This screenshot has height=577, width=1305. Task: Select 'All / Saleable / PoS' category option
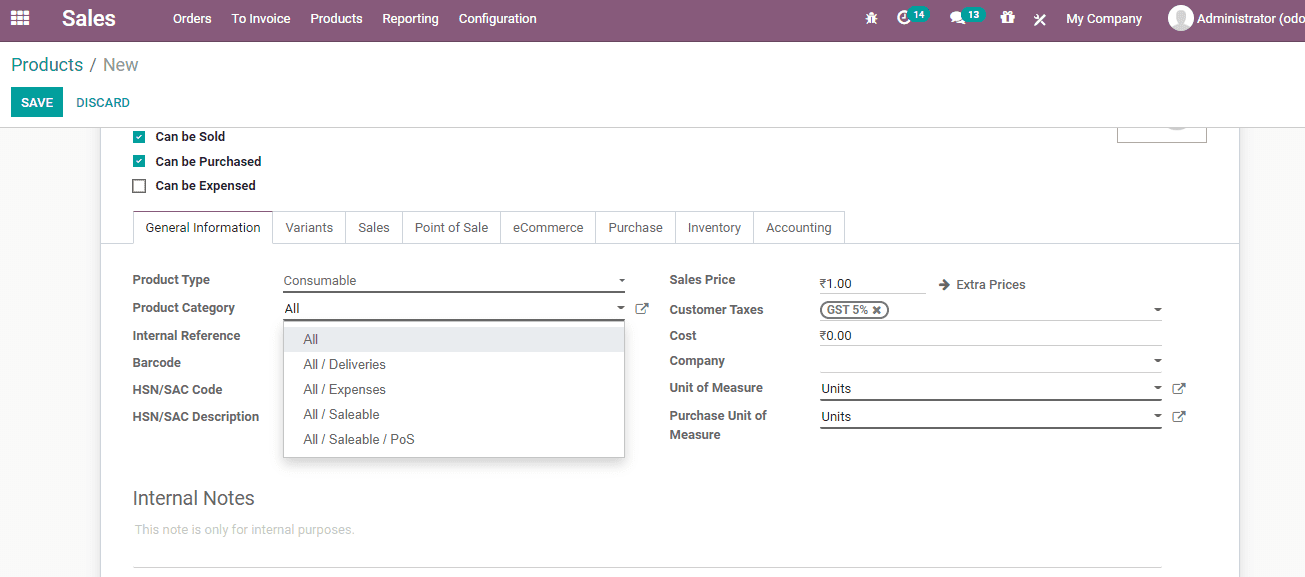point(358,439)
